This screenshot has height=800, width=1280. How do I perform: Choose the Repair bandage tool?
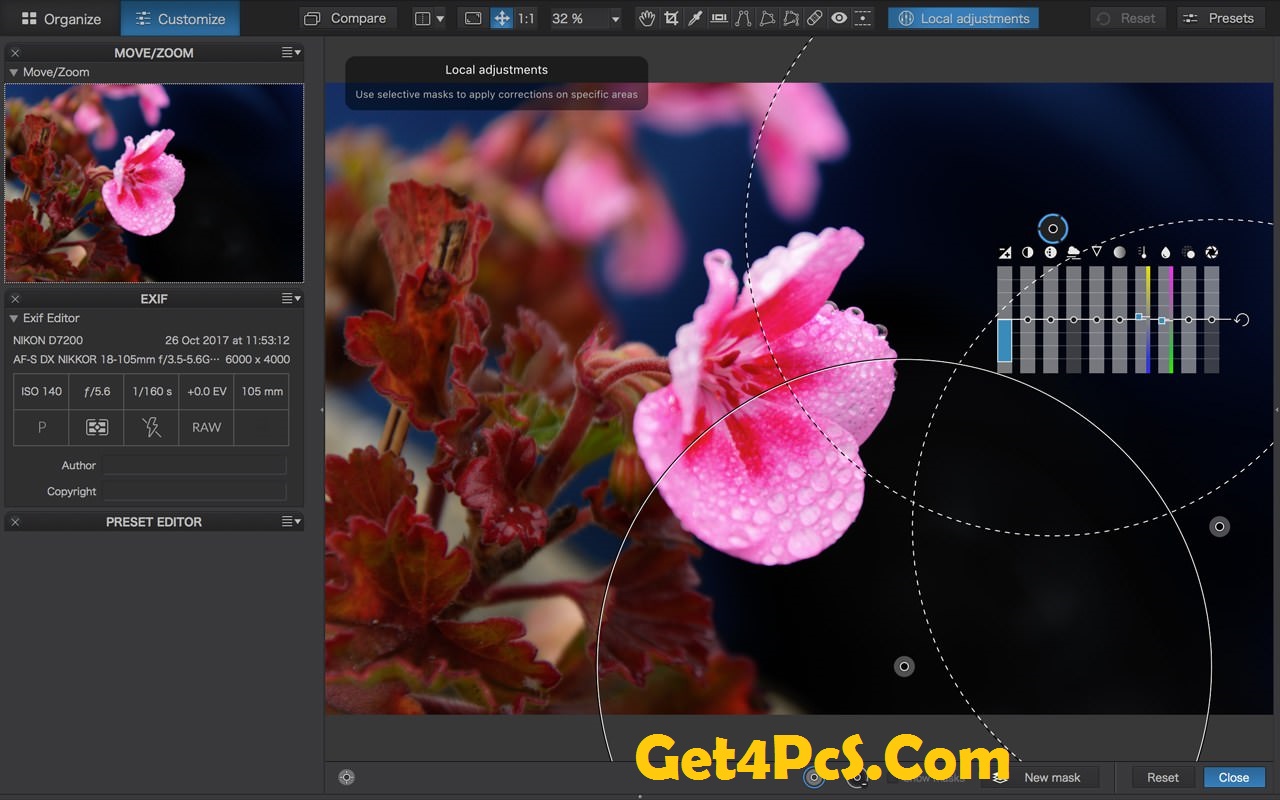[815, 18]
